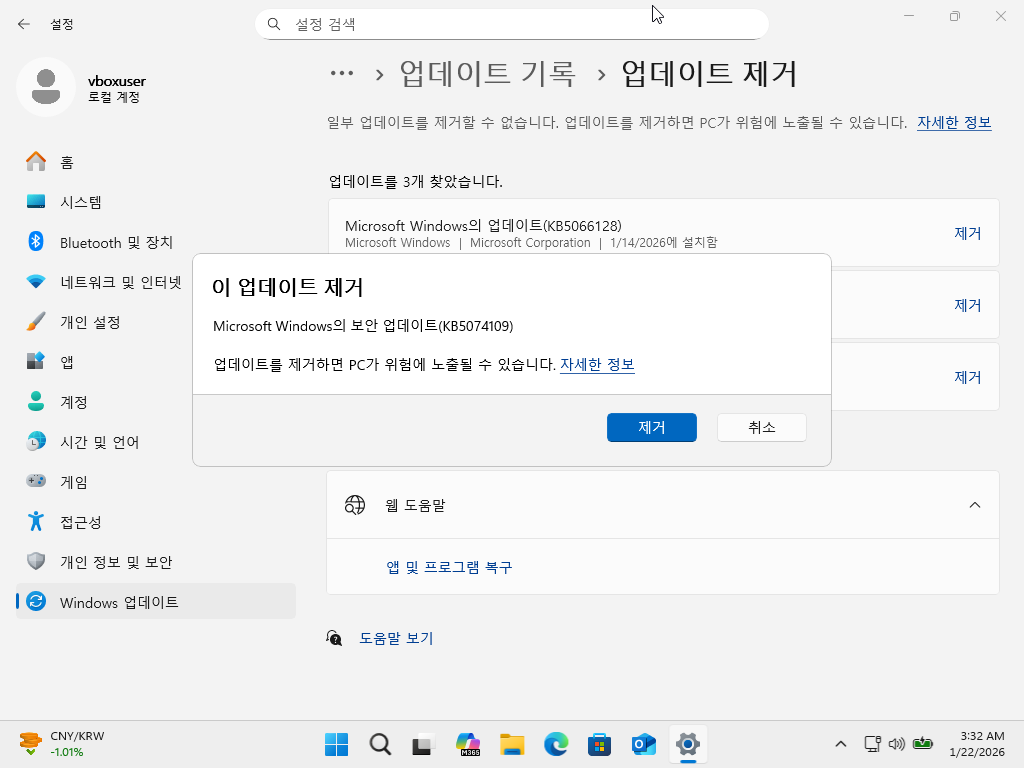Open the 3:32 AM clock in the tray
The image size is (1024, 768).
[977, 744]
